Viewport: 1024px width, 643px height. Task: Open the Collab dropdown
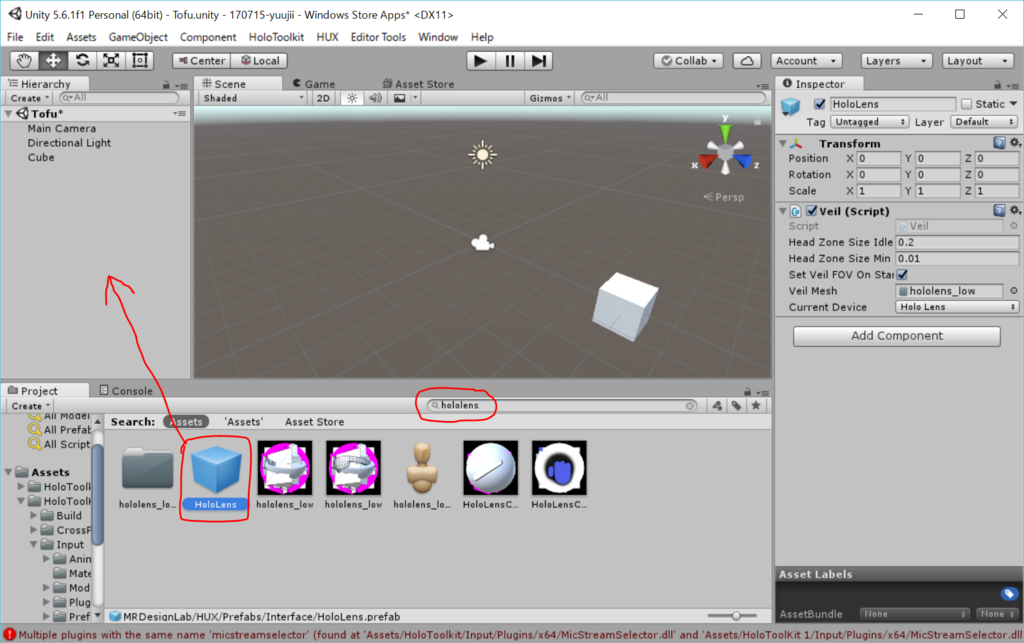[x=688, y=61]
